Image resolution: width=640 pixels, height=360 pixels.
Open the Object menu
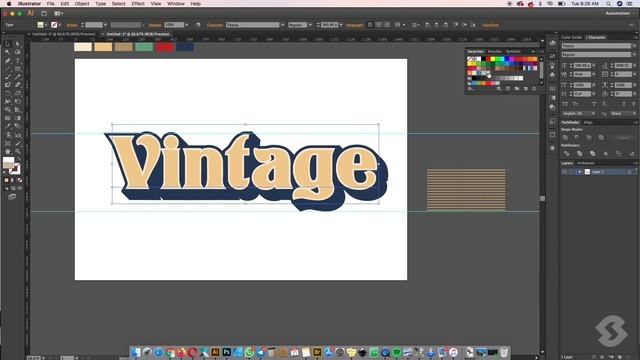(x=82, y=4)
